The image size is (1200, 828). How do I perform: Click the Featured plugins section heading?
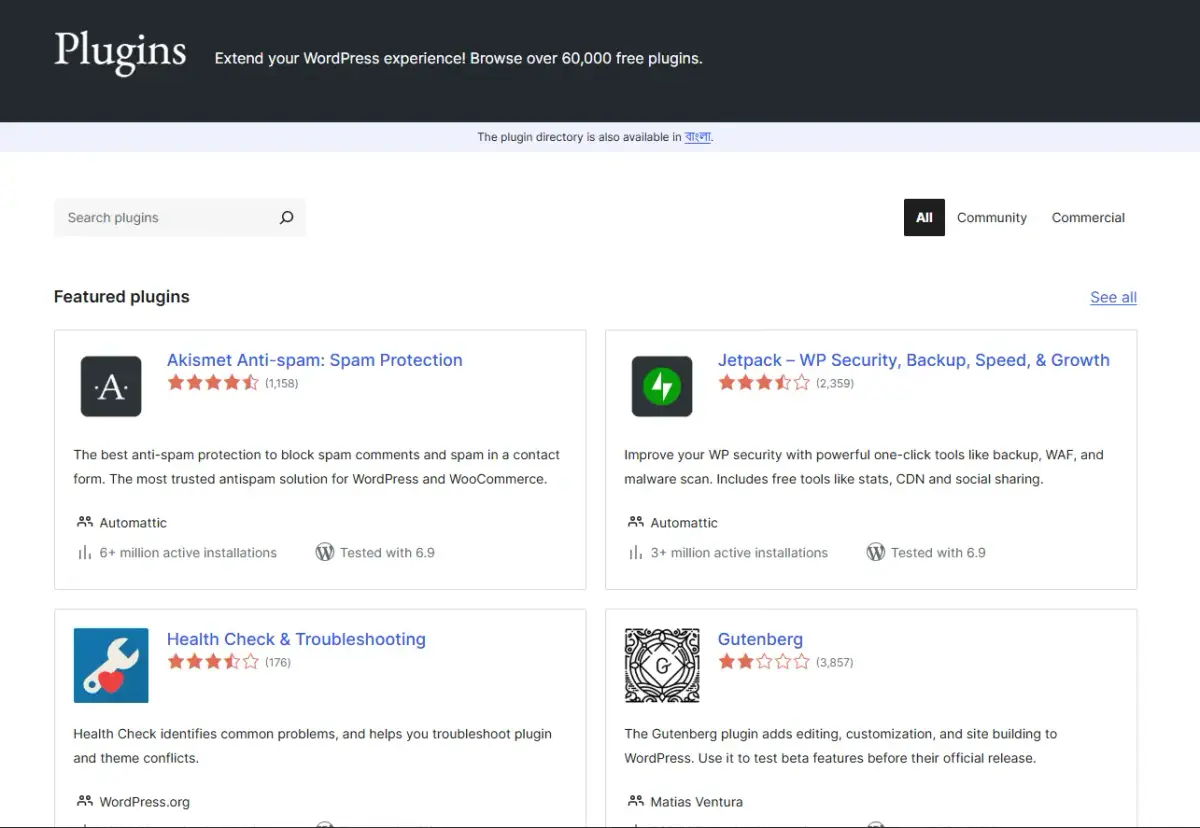tap(121, 297)
